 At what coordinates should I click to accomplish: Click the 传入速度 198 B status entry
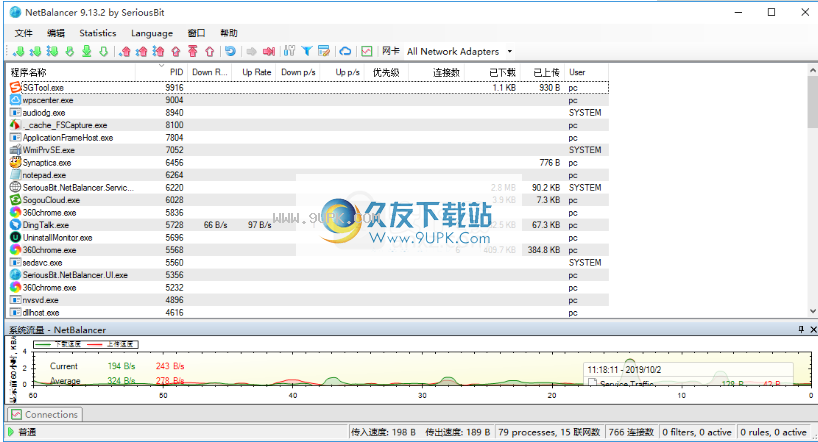[x=383, y=432]
